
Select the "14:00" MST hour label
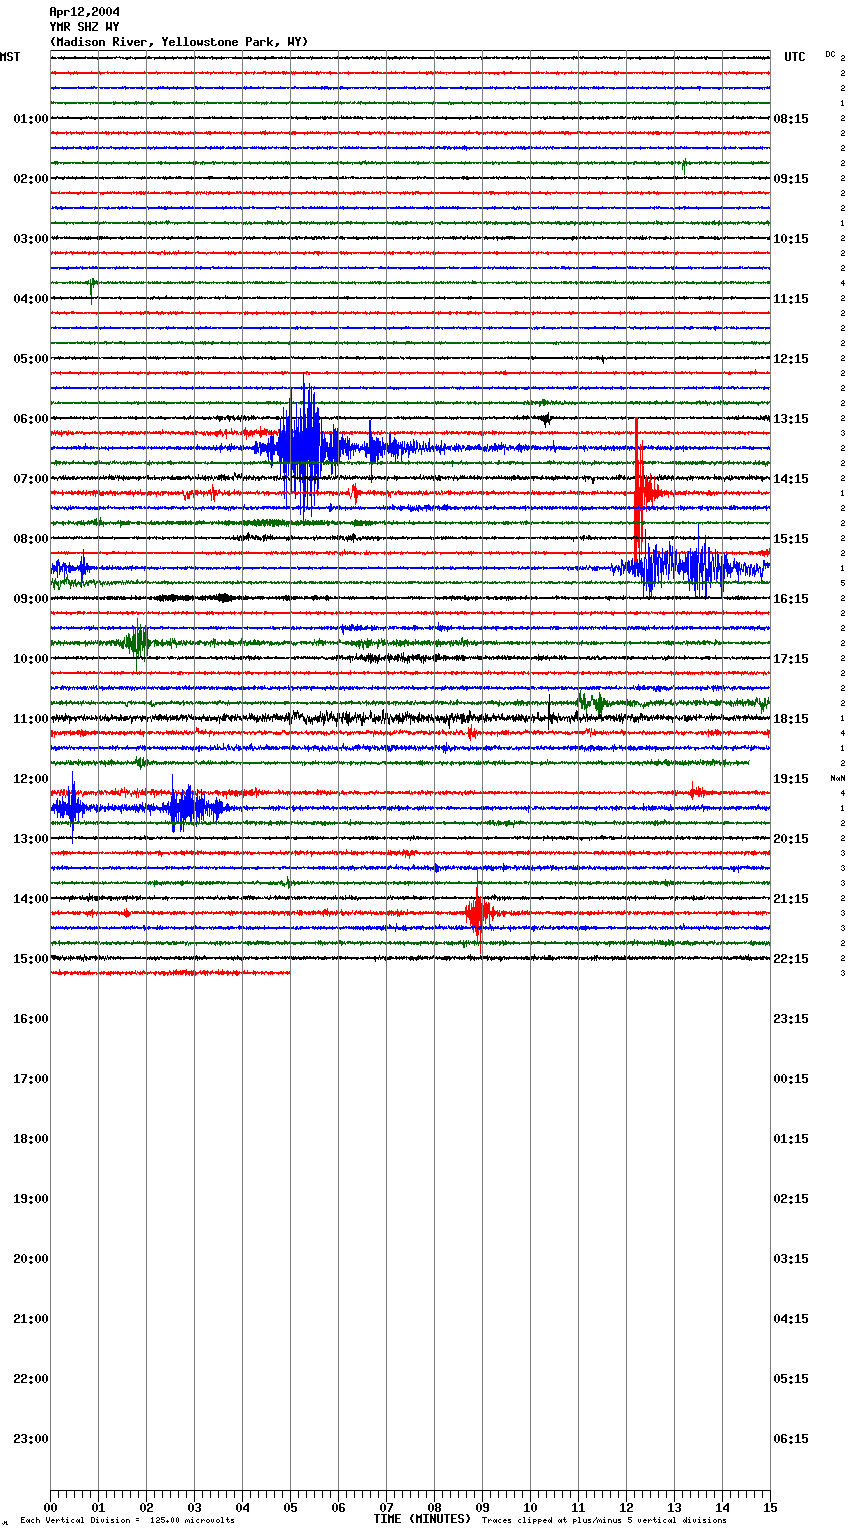click(x=31, y=899)
